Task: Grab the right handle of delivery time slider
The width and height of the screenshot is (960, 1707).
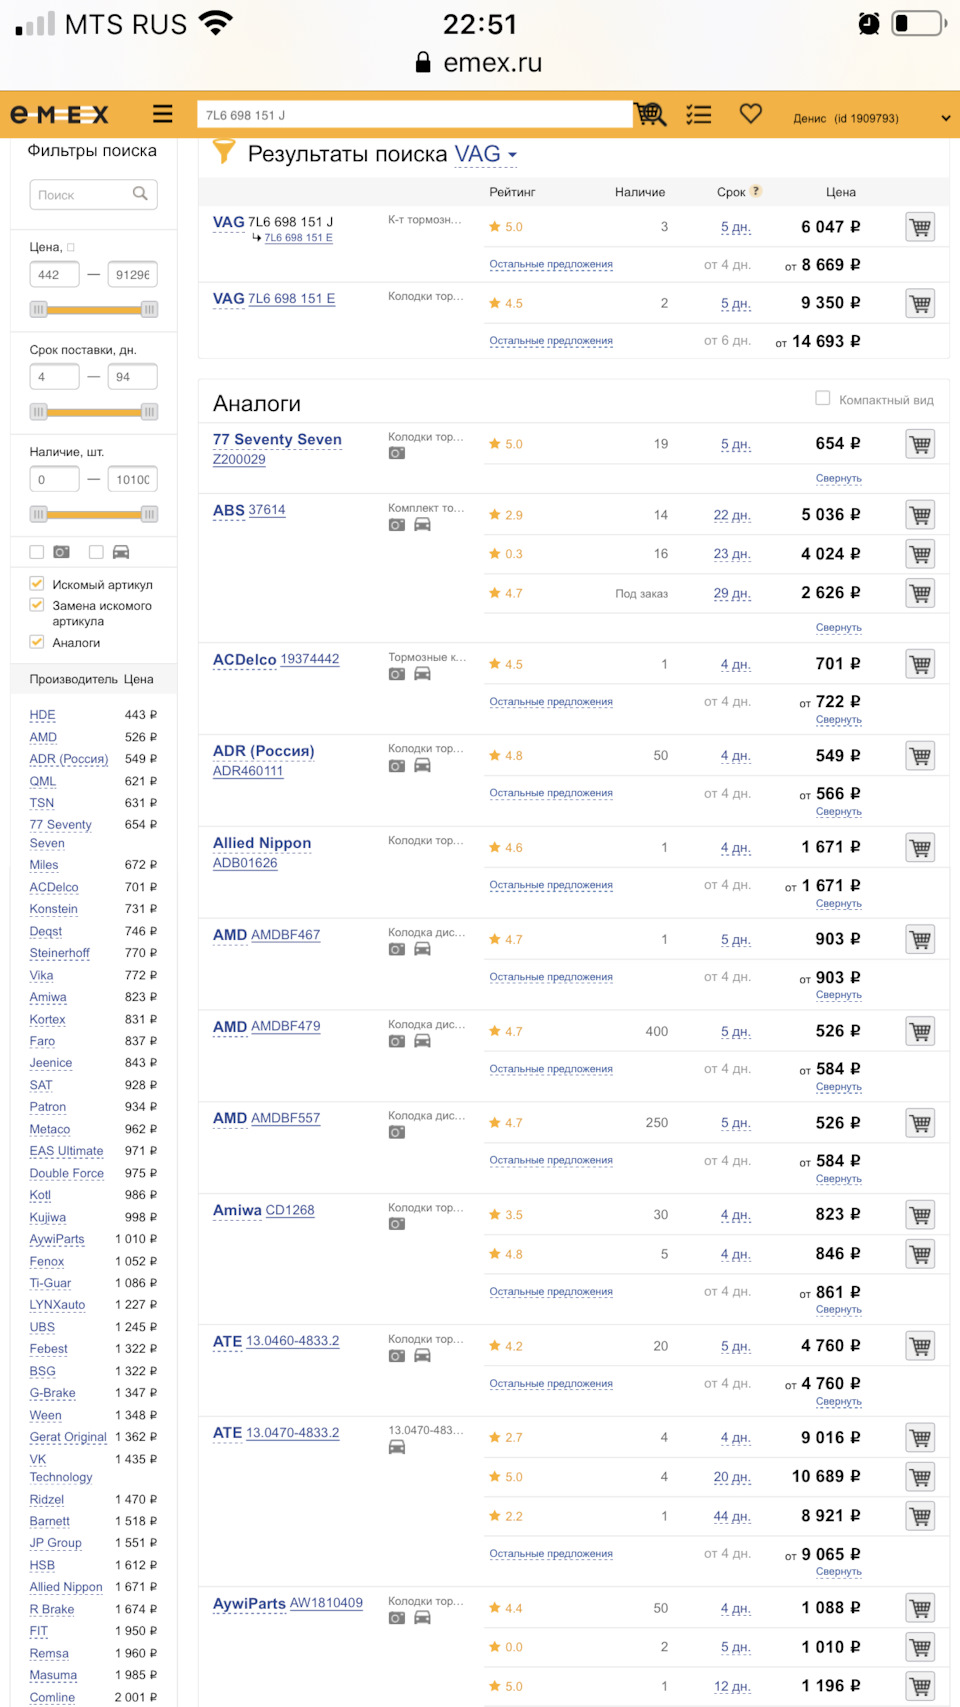Action: (x=149, y=412)
